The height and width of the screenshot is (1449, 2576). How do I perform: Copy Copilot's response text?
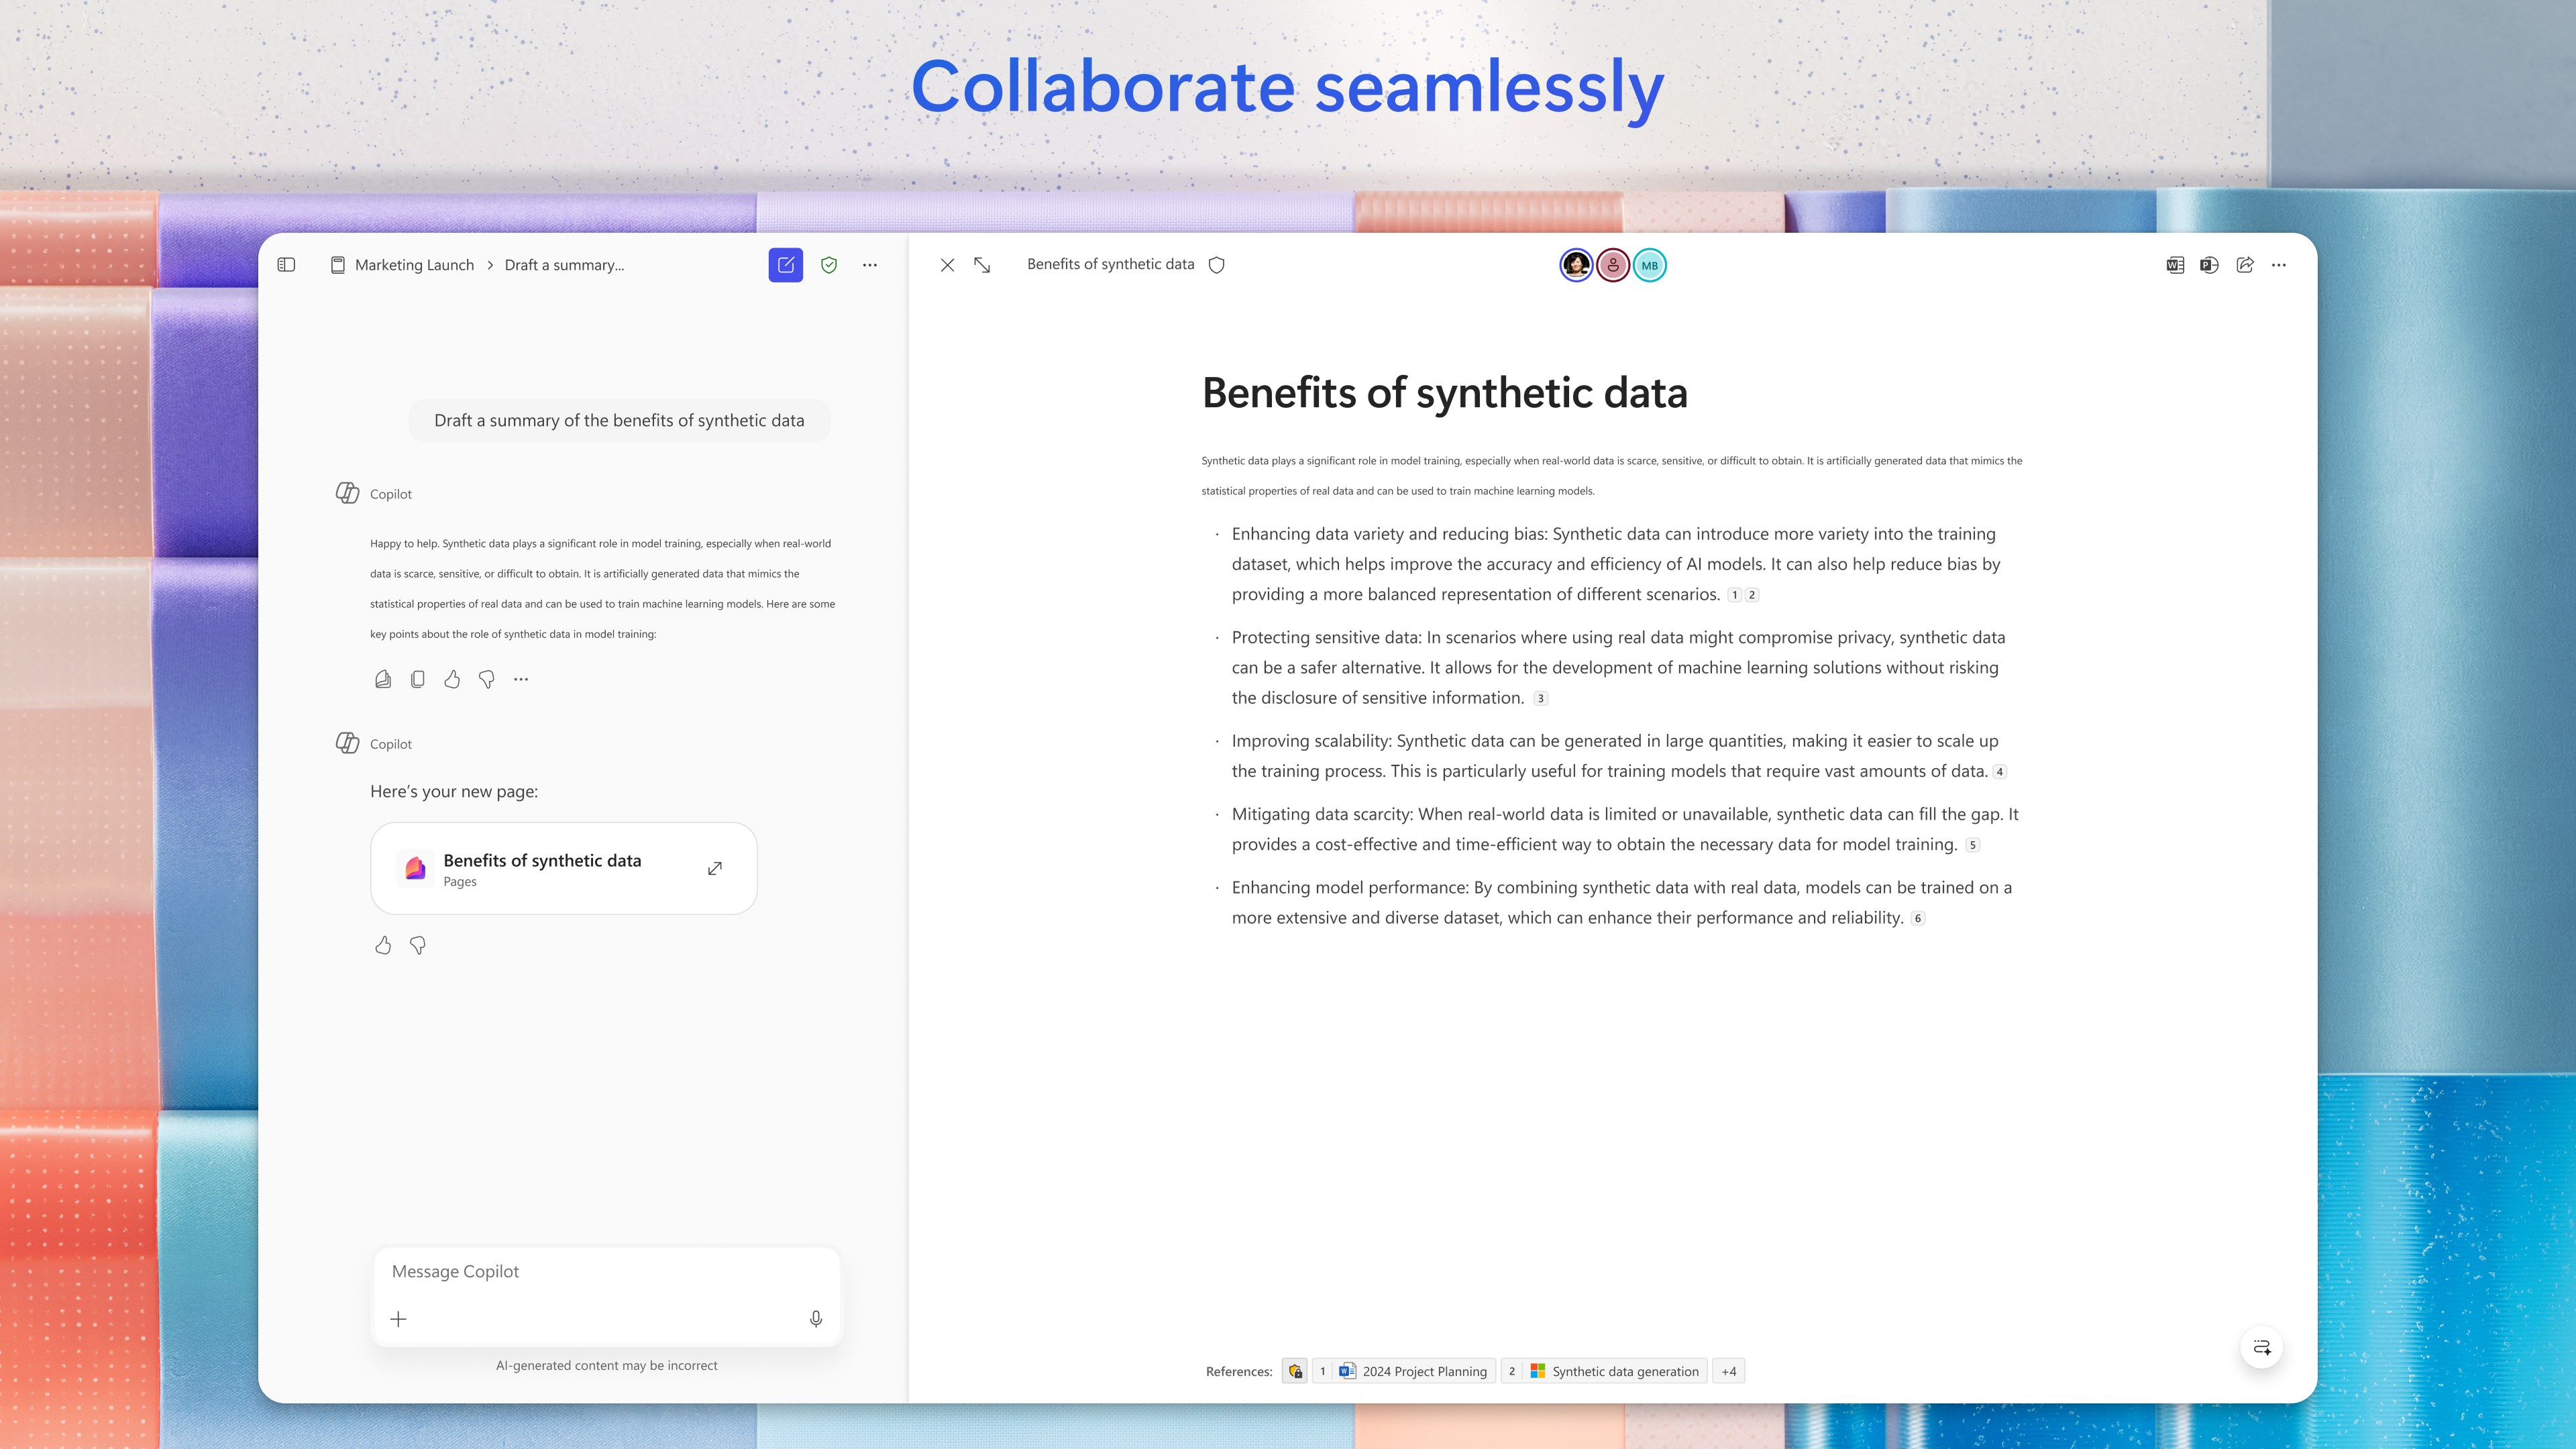tap(417, 679)
